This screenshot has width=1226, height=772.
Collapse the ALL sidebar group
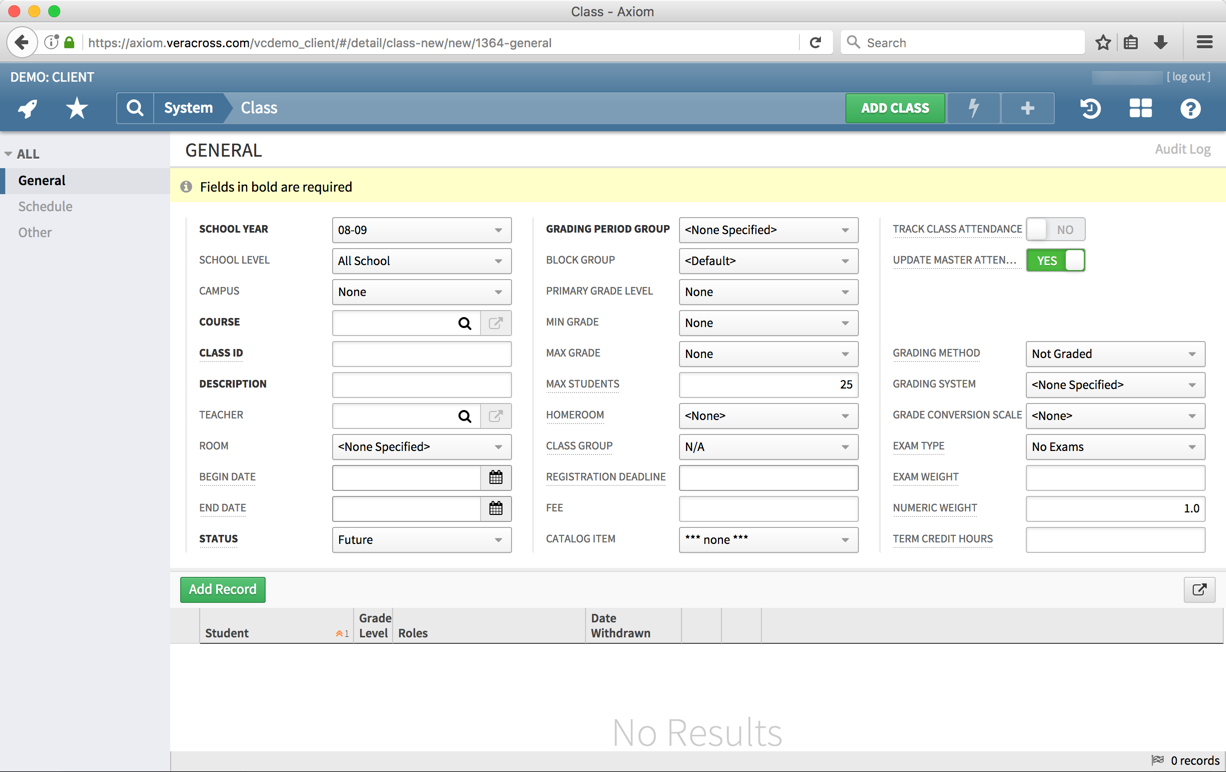point(22,154)
